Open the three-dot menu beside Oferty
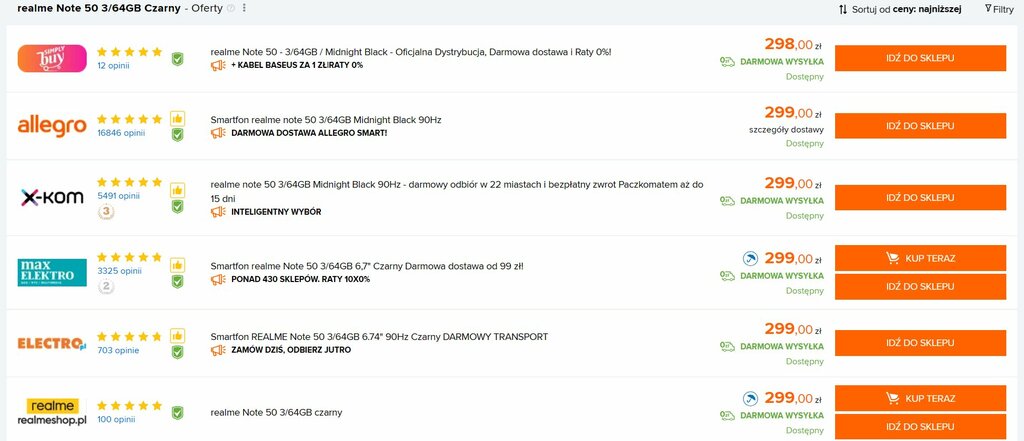This screenshot has width=1024, height=441. (x=244, y=8)
